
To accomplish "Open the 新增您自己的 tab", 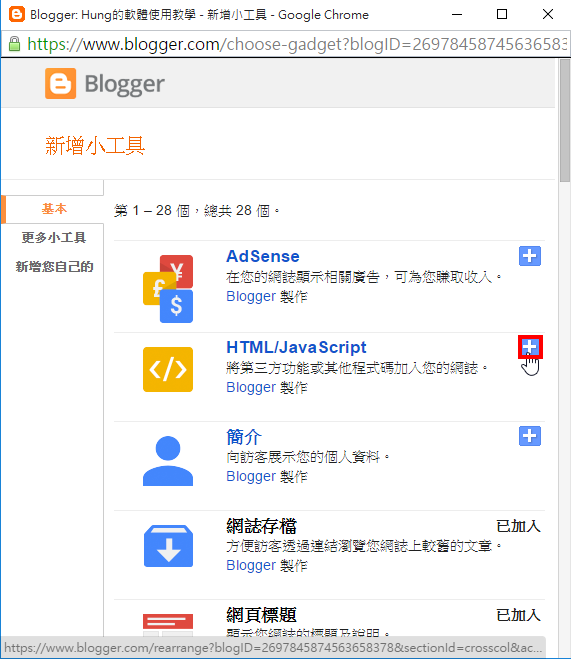I will 54,266.
